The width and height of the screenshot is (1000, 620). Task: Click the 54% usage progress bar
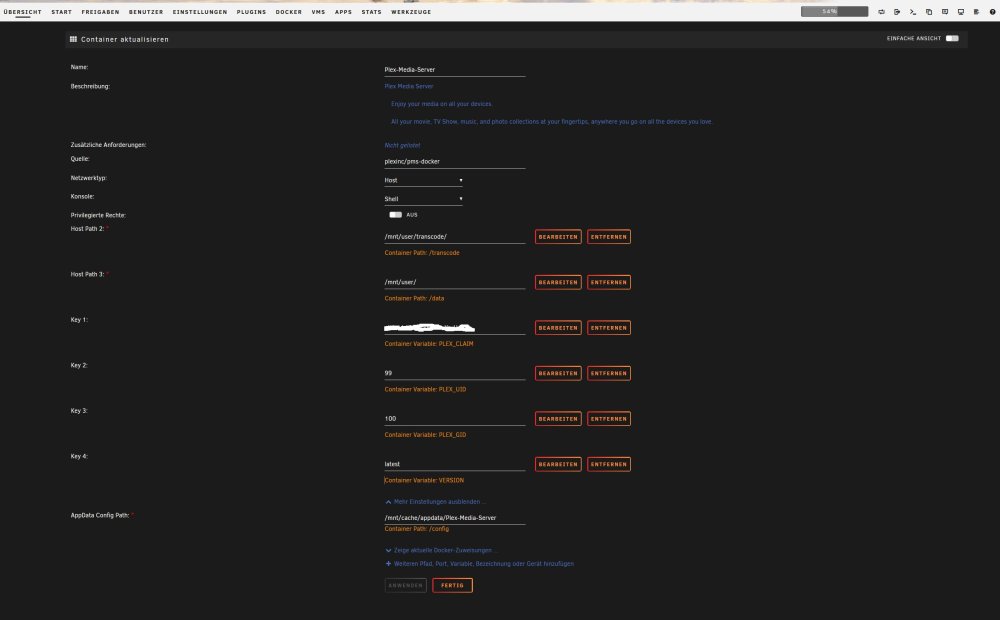tap(834, 11)
